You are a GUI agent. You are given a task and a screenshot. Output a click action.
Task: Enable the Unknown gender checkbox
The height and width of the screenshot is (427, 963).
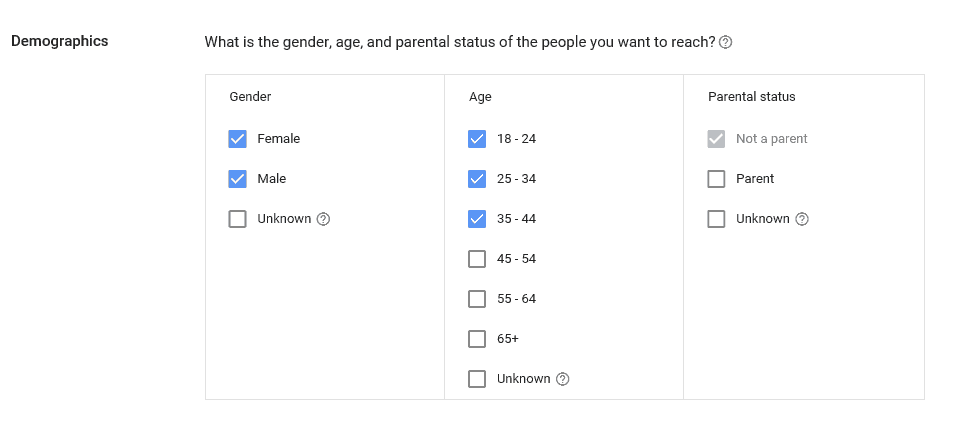point(238,219)
